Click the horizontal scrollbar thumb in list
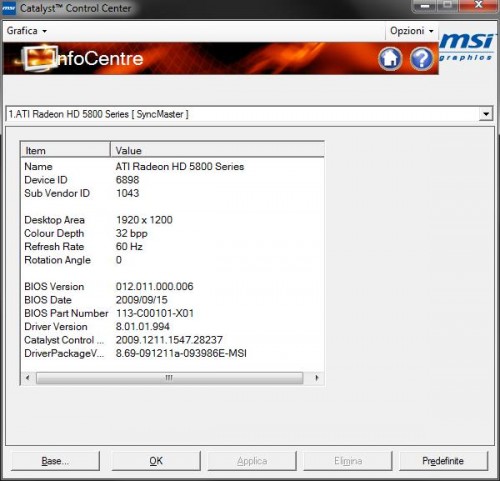This screenshot has height=481, width=500. click(169, 378)
